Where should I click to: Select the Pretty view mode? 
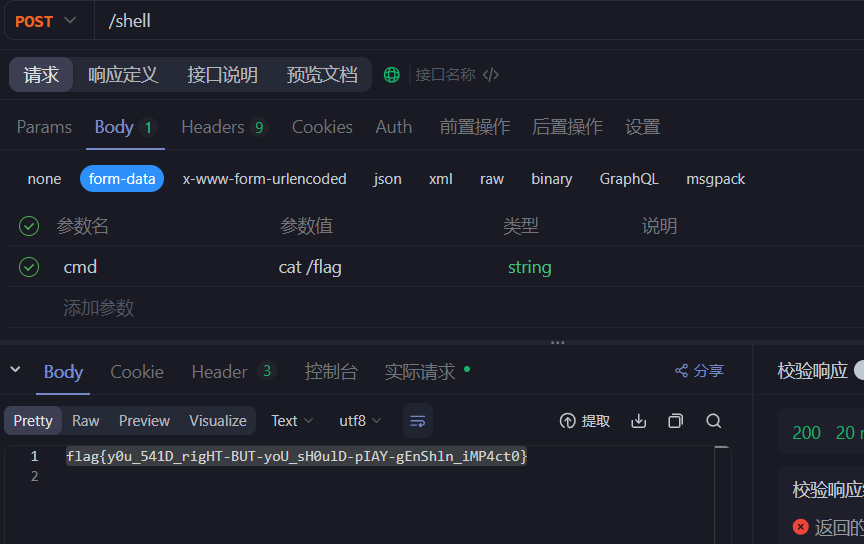pos(33,421)
